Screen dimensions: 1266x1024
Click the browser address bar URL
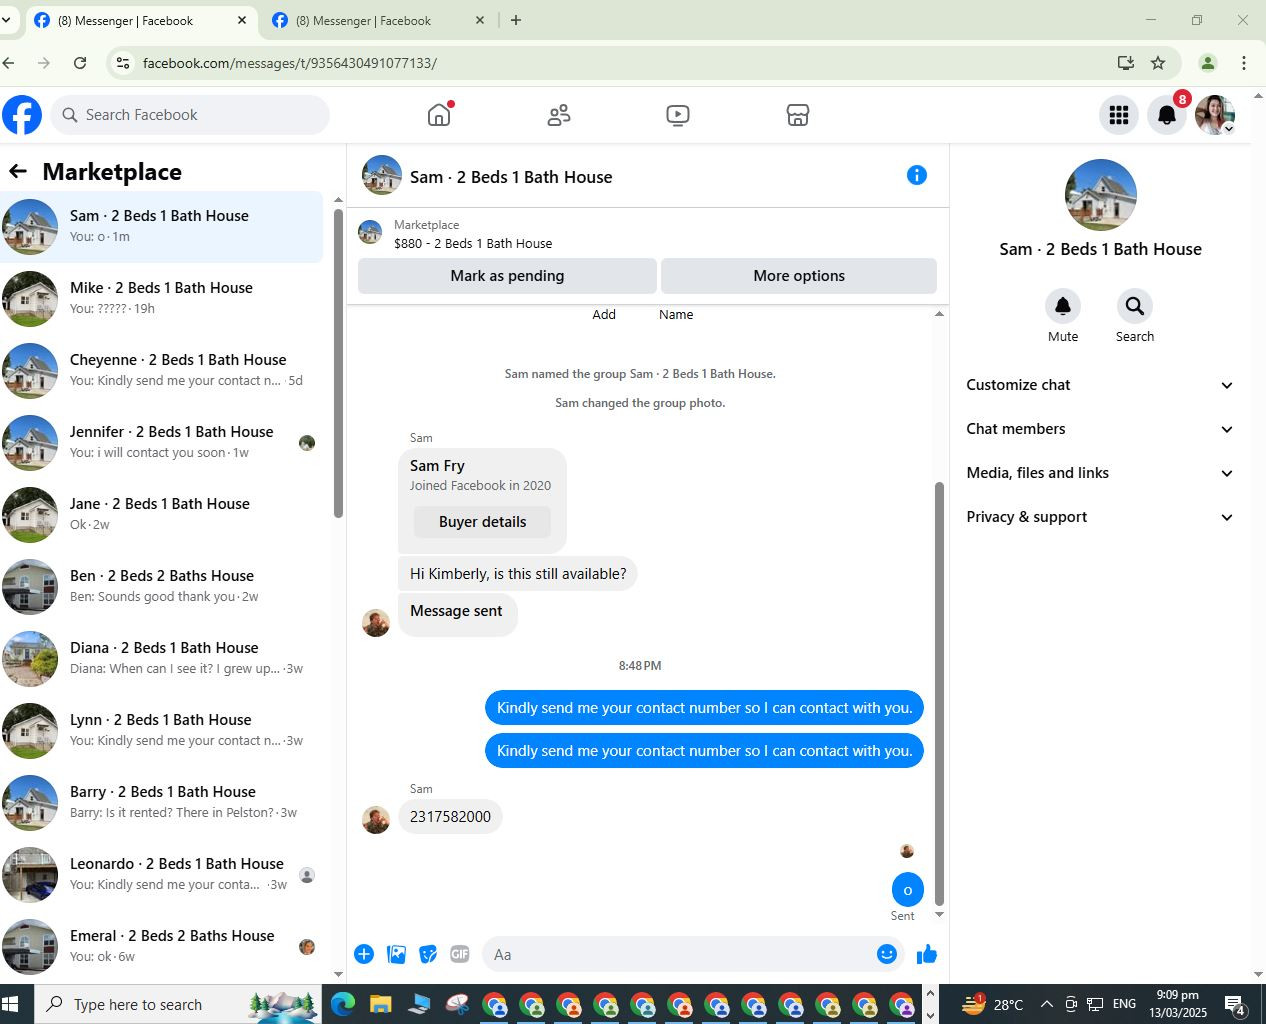pos(290,63)
